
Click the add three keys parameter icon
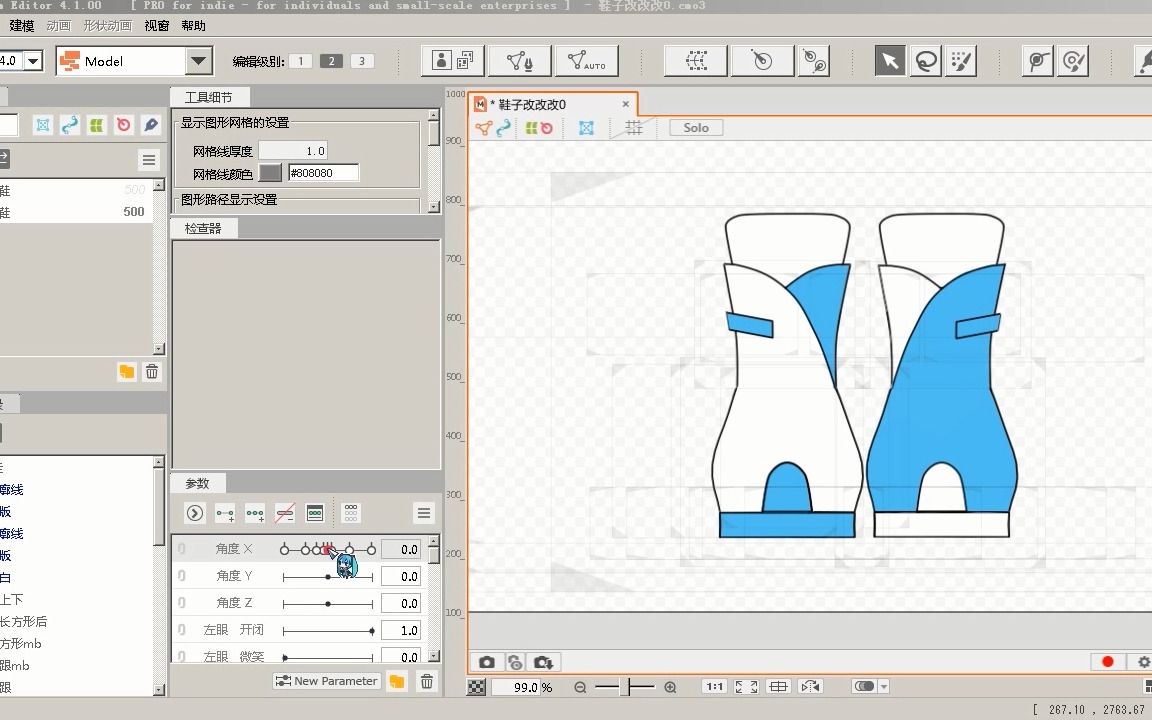pos(255,513)
